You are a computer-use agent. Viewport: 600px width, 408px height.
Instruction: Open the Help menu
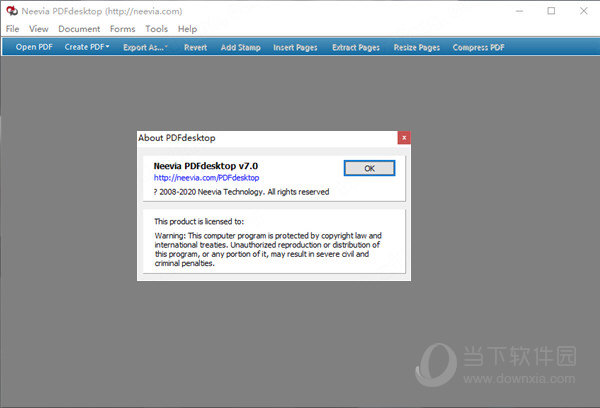(x=187, y=29)
